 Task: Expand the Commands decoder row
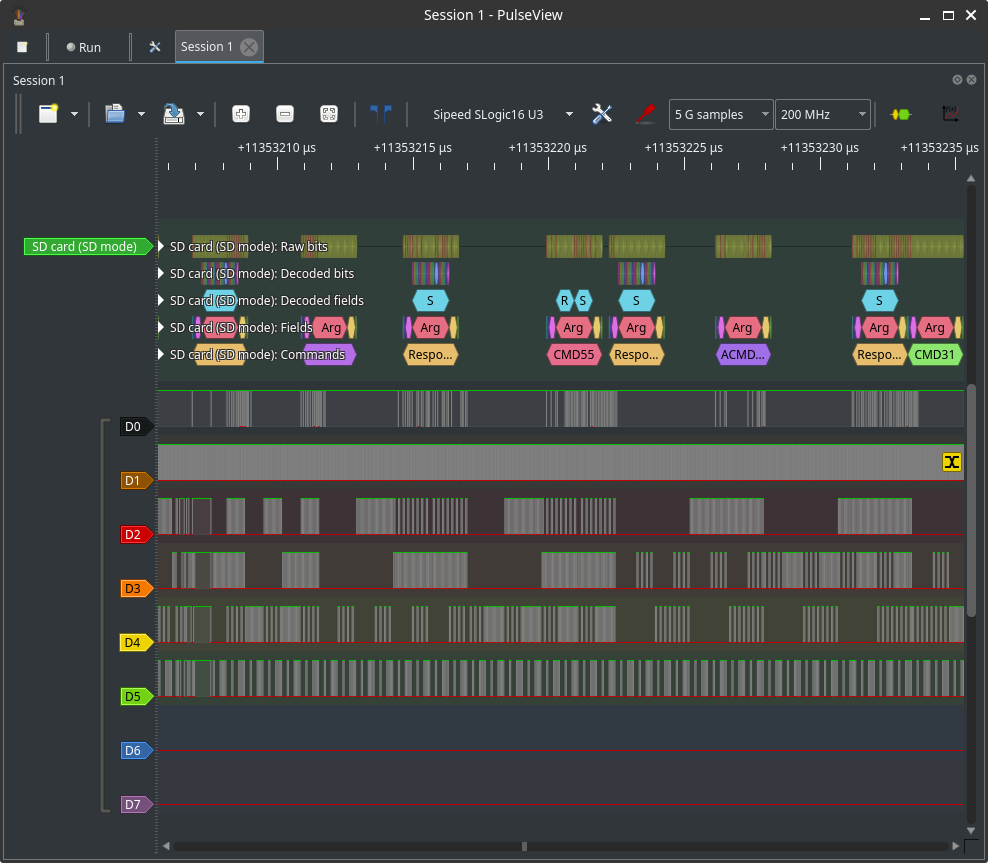tap(163, 355)
